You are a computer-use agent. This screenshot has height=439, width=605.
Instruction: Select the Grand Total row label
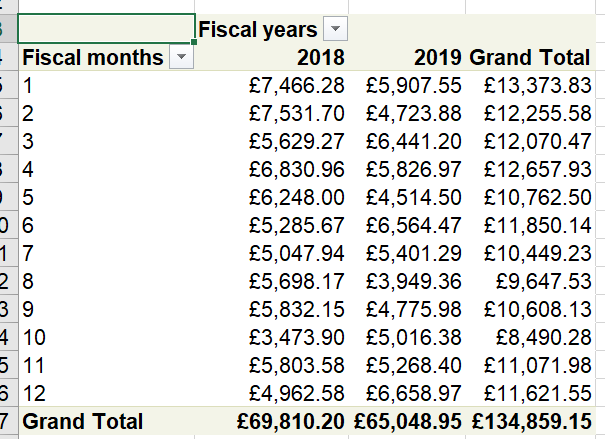tap(83, 421)
